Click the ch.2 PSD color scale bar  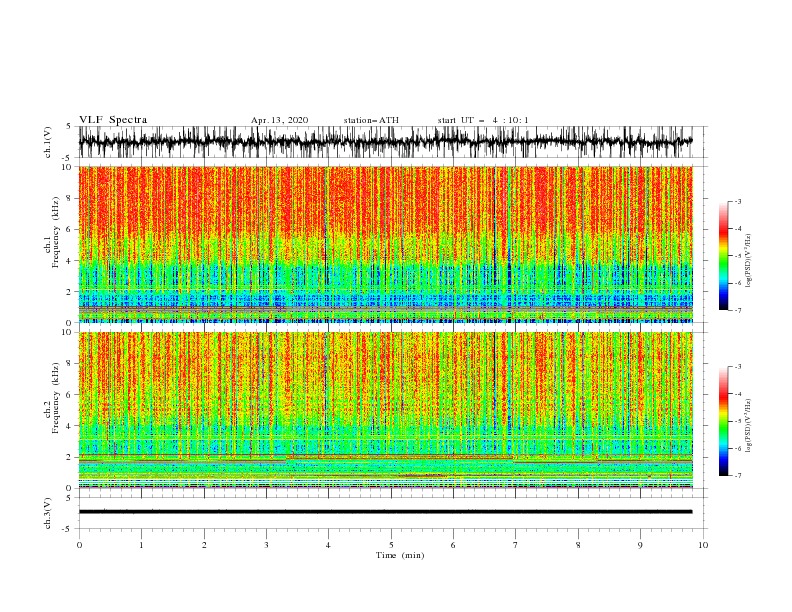723,421
